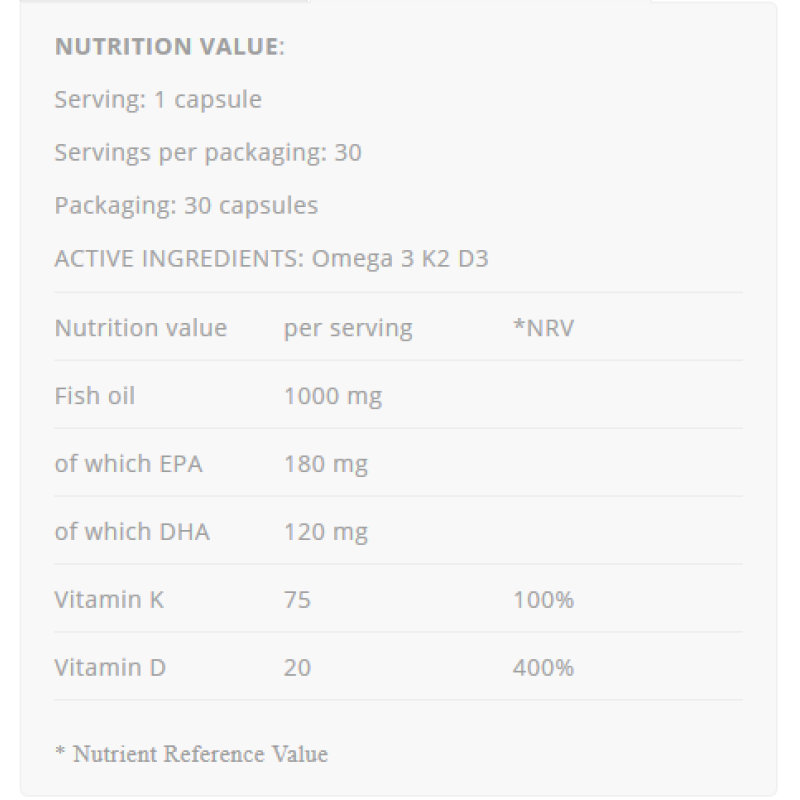Select the 'Vitamin D' row label
Screen dimensions: 800x800
(x=110, y=668)
